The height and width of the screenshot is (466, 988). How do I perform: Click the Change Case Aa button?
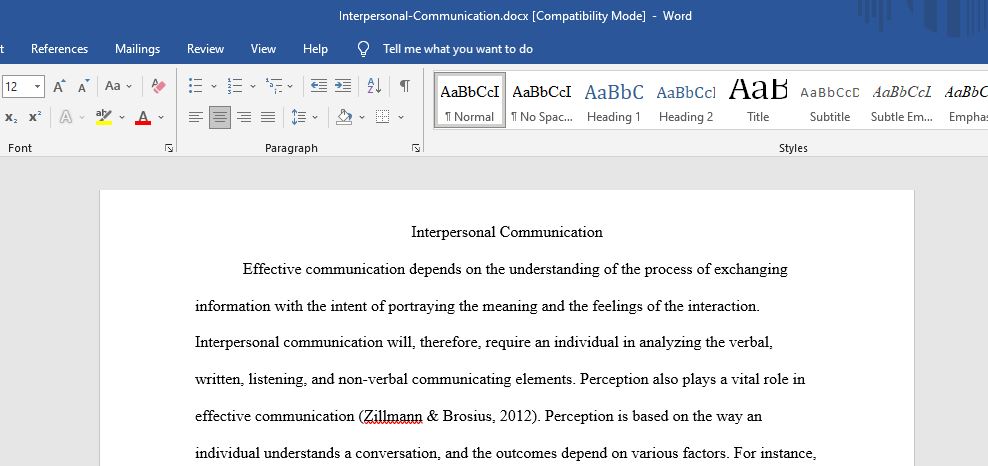pos(113,86)
